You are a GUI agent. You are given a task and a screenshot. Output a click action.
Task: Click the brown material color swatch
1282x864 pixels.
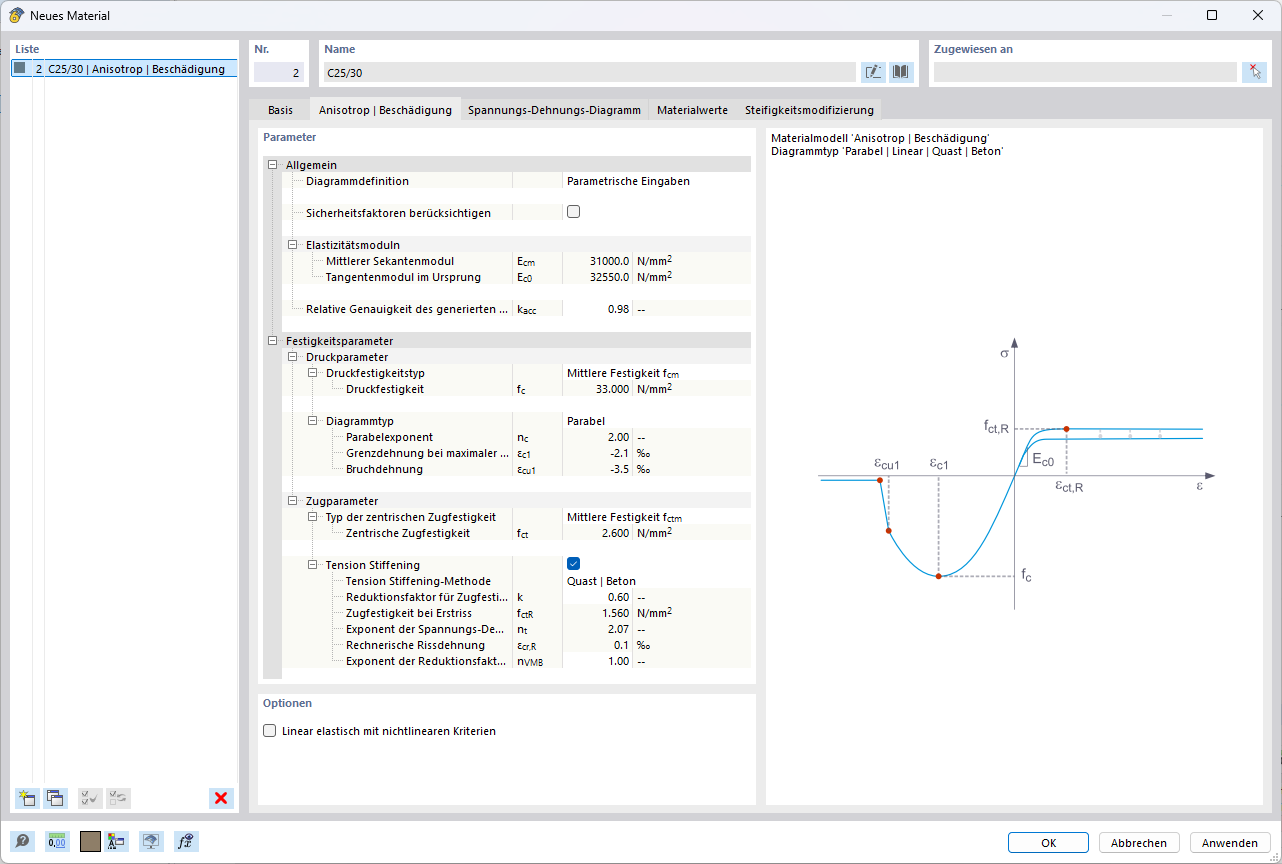90,842
